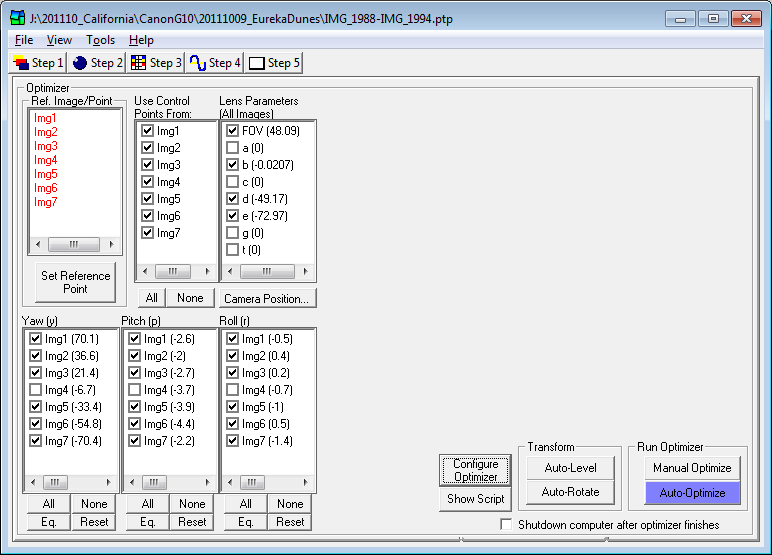Click None button under Yaw list
Screen dimensions: 772x555
pos(94,504)
